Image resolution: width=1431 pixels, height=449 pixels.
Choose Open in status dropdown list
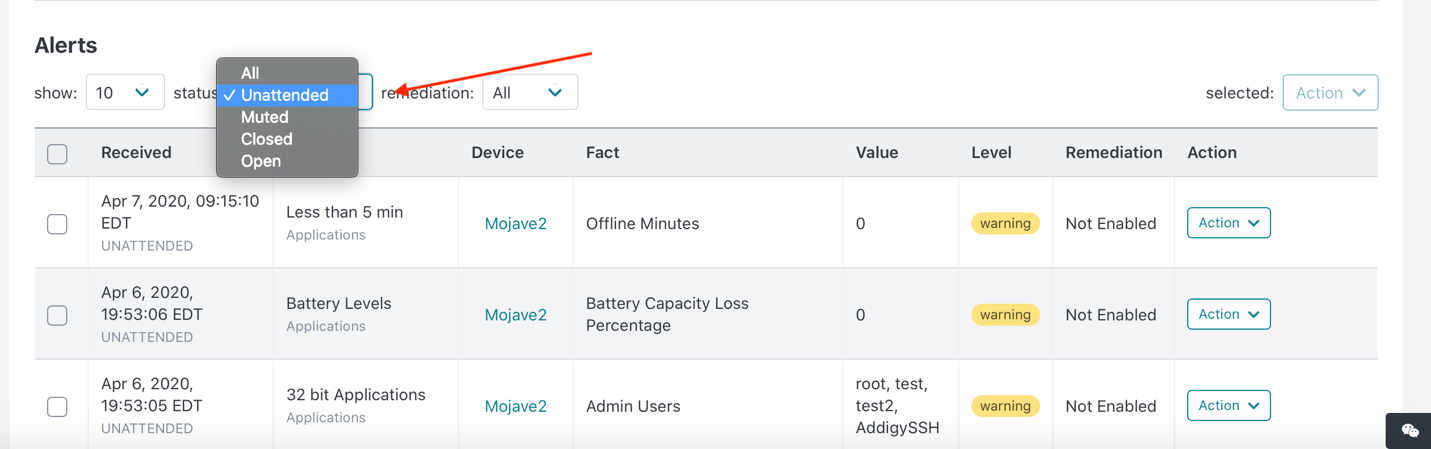coord(260,161)
